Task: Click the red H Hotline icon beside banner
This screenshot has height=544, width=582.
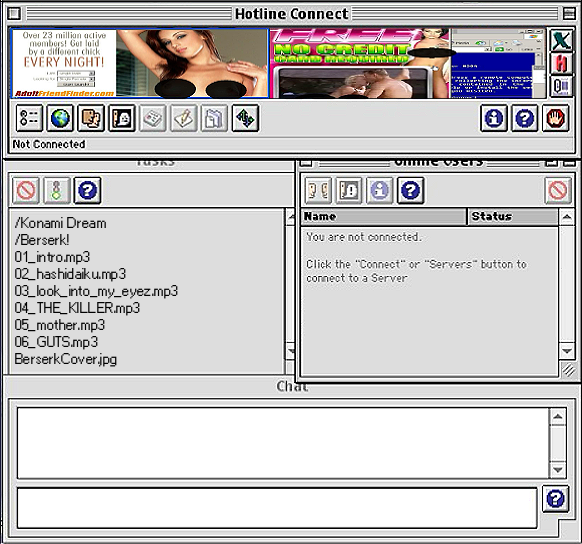Action: coord(561,63)
